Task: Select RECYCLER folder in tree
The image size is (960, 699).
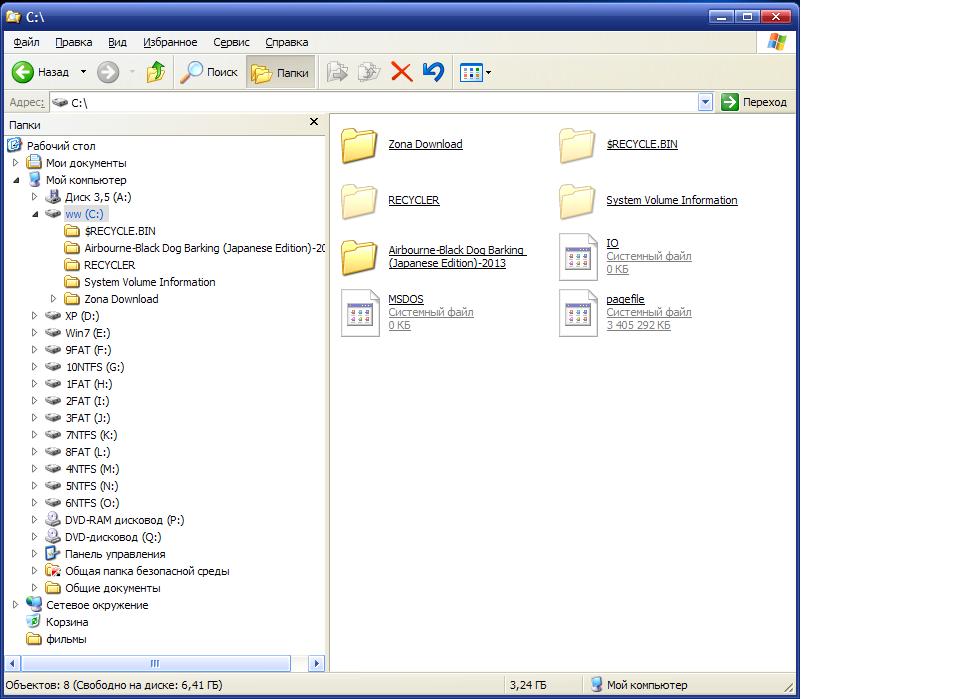Action: pos(110,265)
